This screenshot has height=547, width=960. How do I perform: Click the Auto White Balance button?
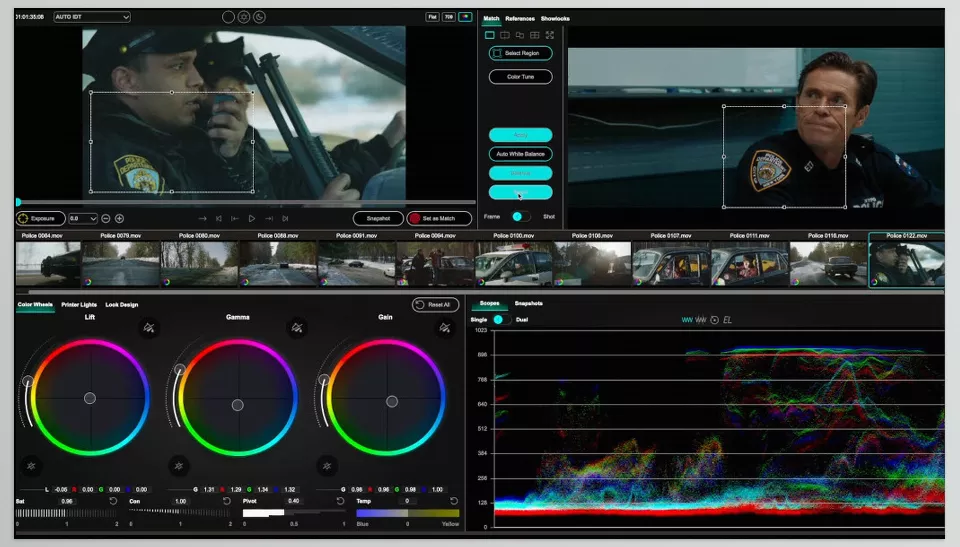pos(520,154)
